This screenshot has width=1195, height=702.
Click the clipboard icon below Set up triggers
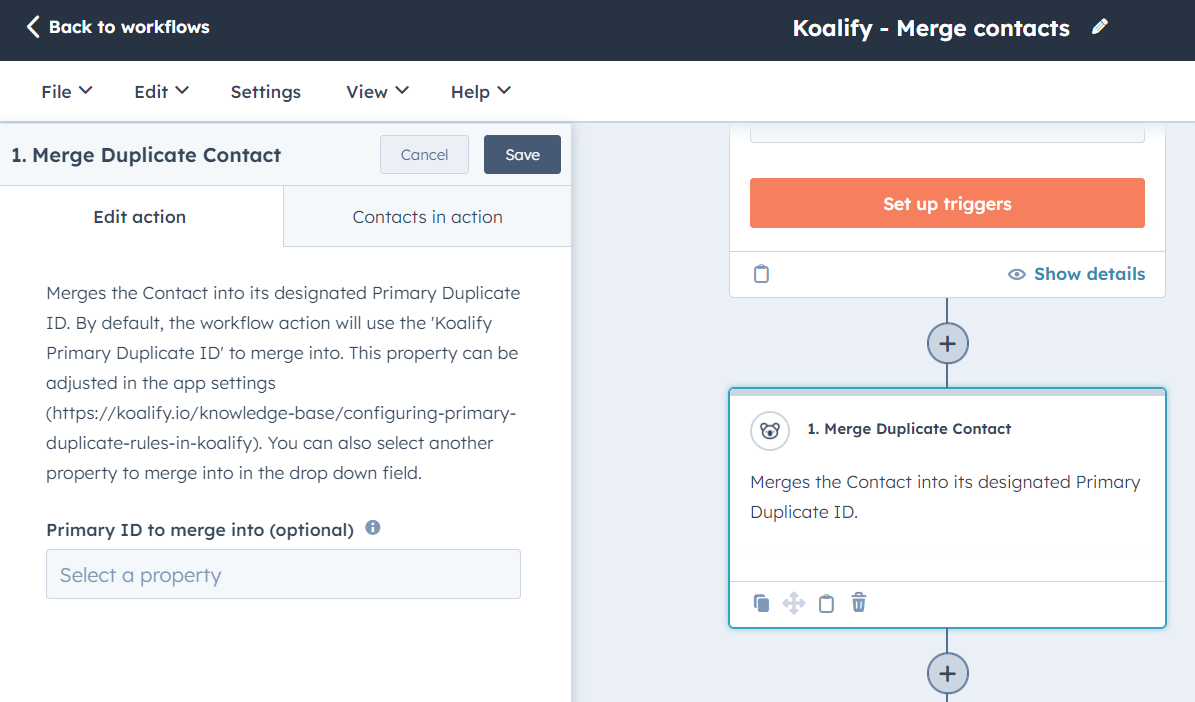[761, 273]
